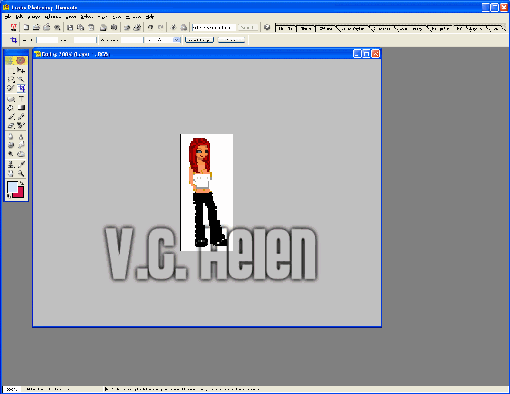Click the search text field in toolbar
This screenshot has width=510, height=394.
(x=214, y=27)
